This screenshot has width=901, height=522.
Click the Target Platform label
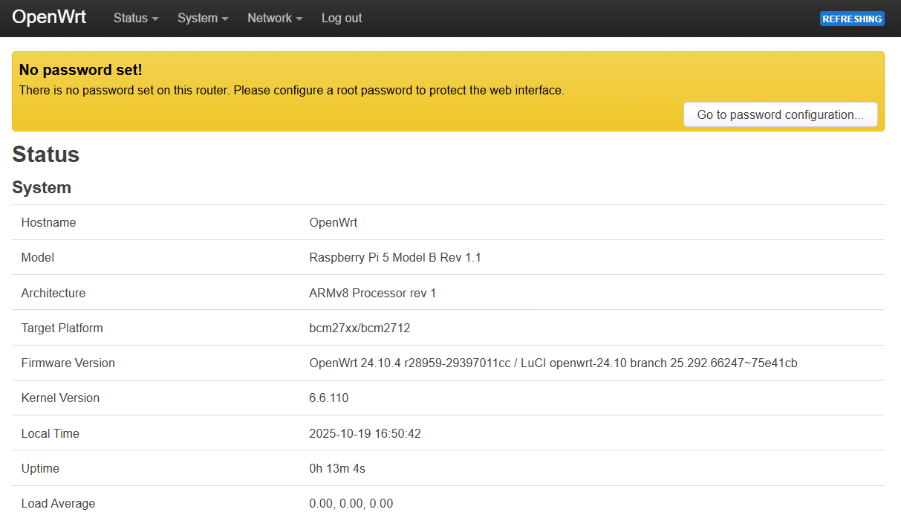tap(62, 328)
